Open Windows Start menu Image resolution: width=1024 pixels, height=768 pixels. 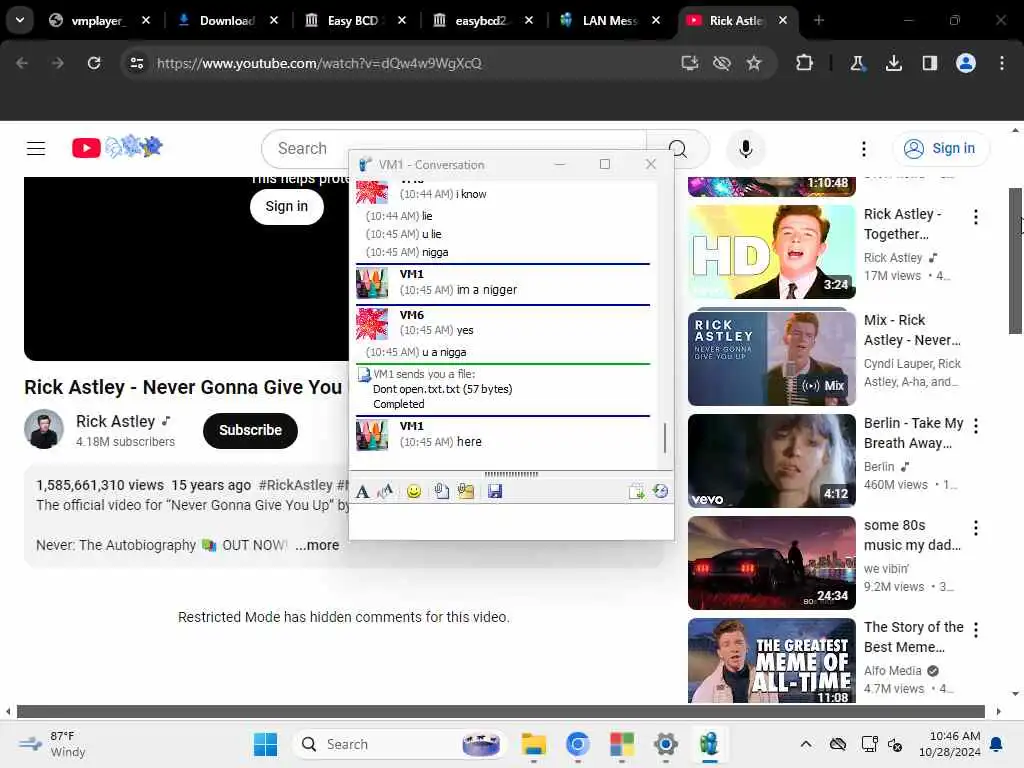click(x=265, y=744)
